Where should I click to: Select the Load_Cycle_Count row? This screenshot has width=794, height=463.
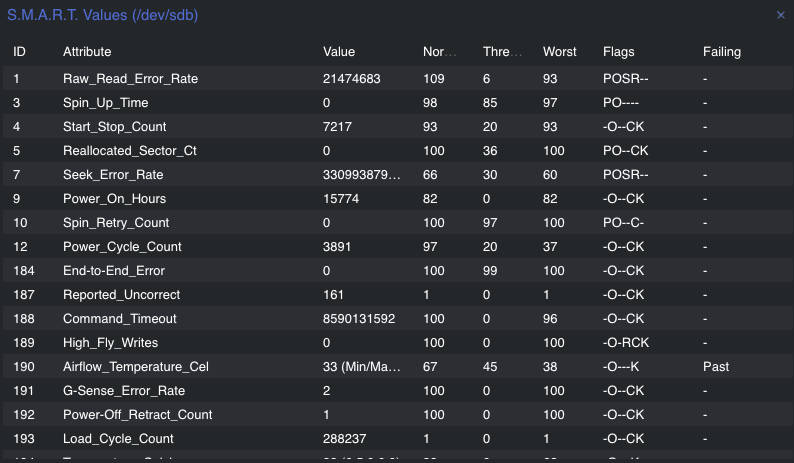pos(118,439)
